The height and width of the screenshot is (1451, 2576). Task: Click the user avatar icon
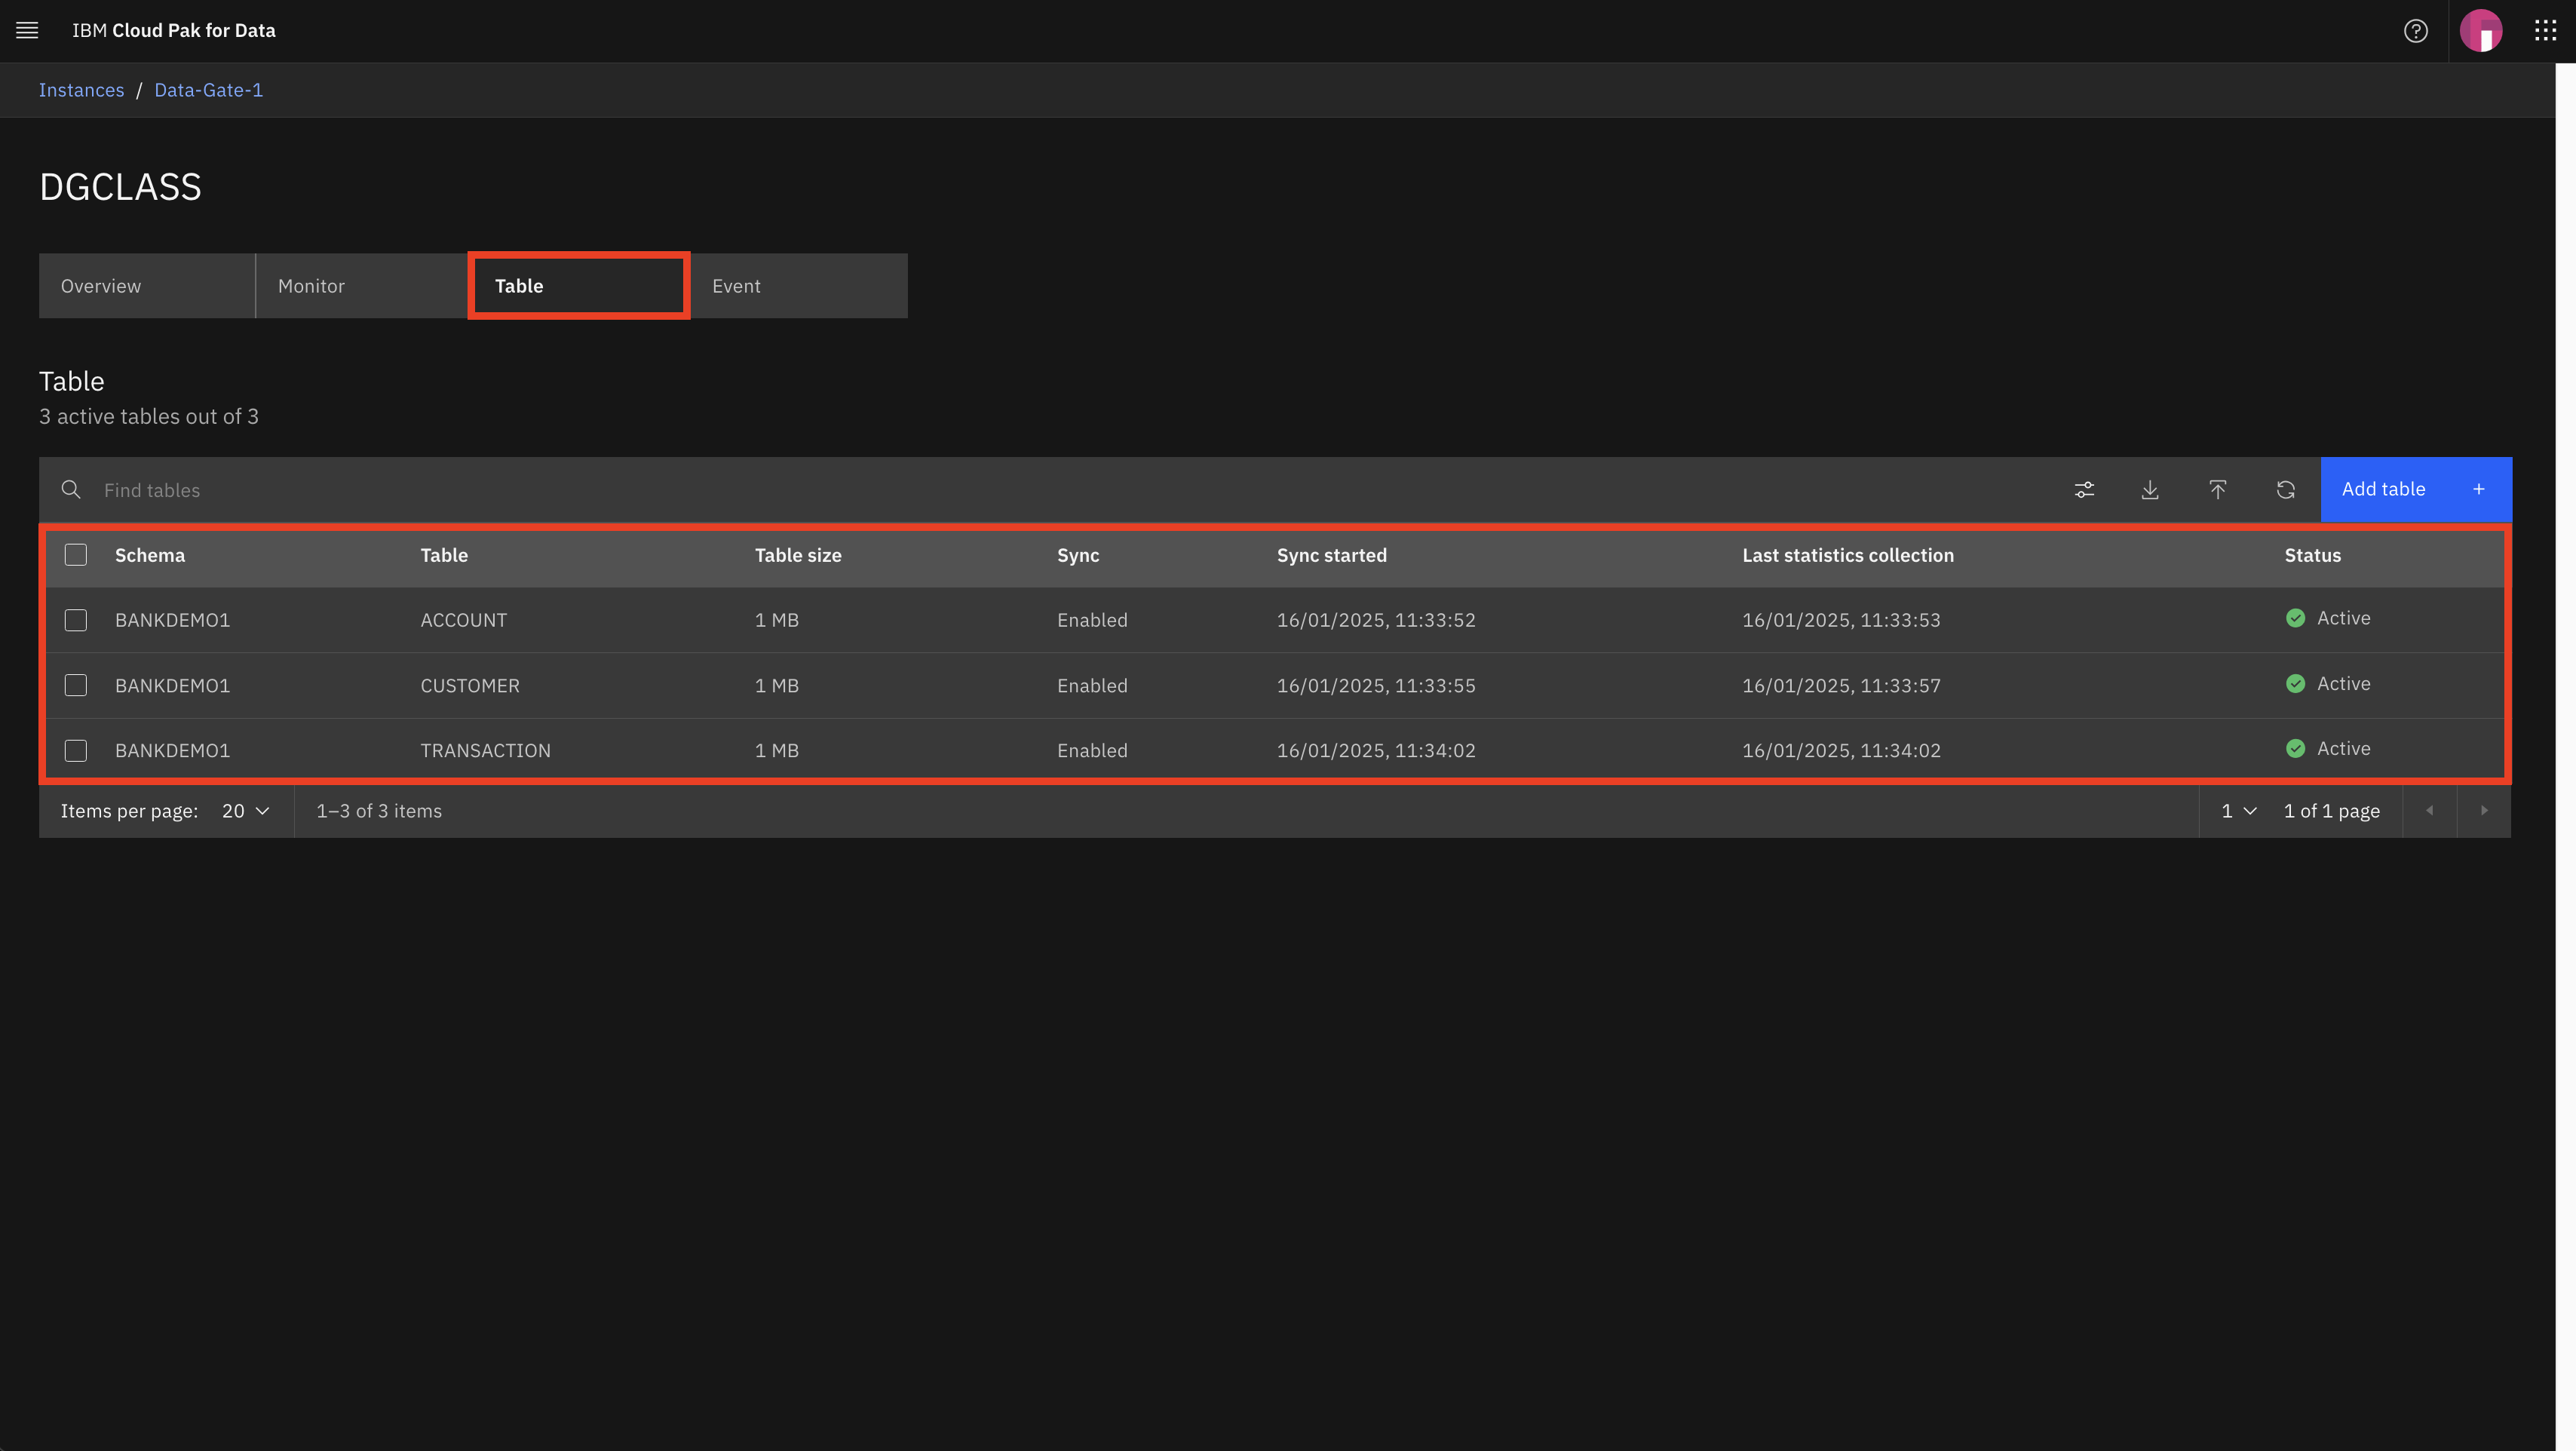[x=2482, y=30]
